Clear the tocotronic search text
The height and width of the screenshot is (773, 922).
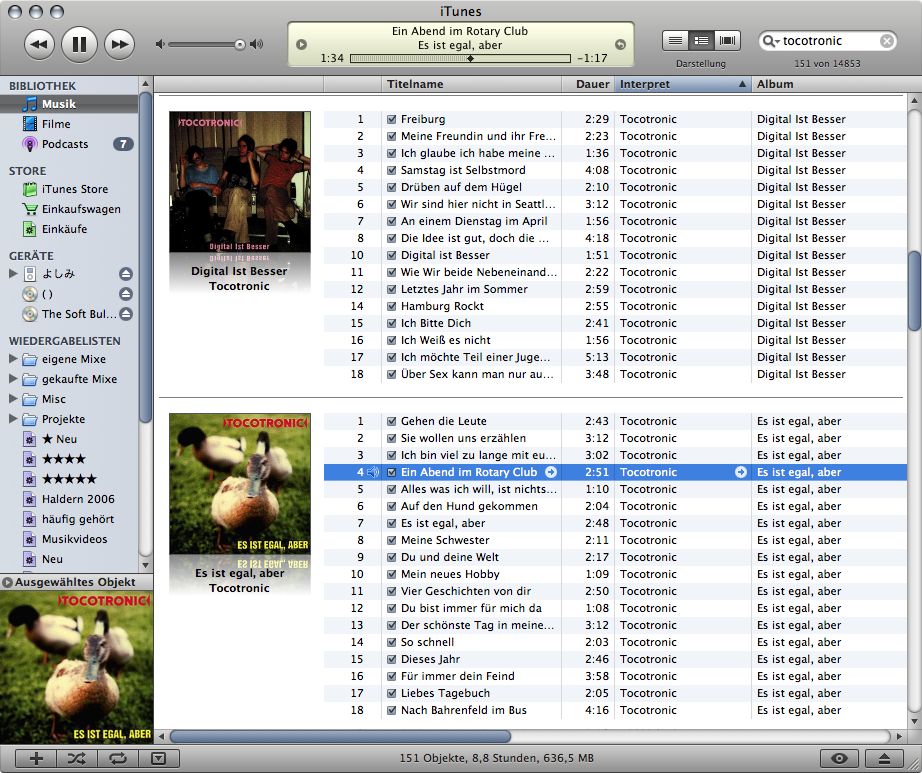tap(887, 41)
